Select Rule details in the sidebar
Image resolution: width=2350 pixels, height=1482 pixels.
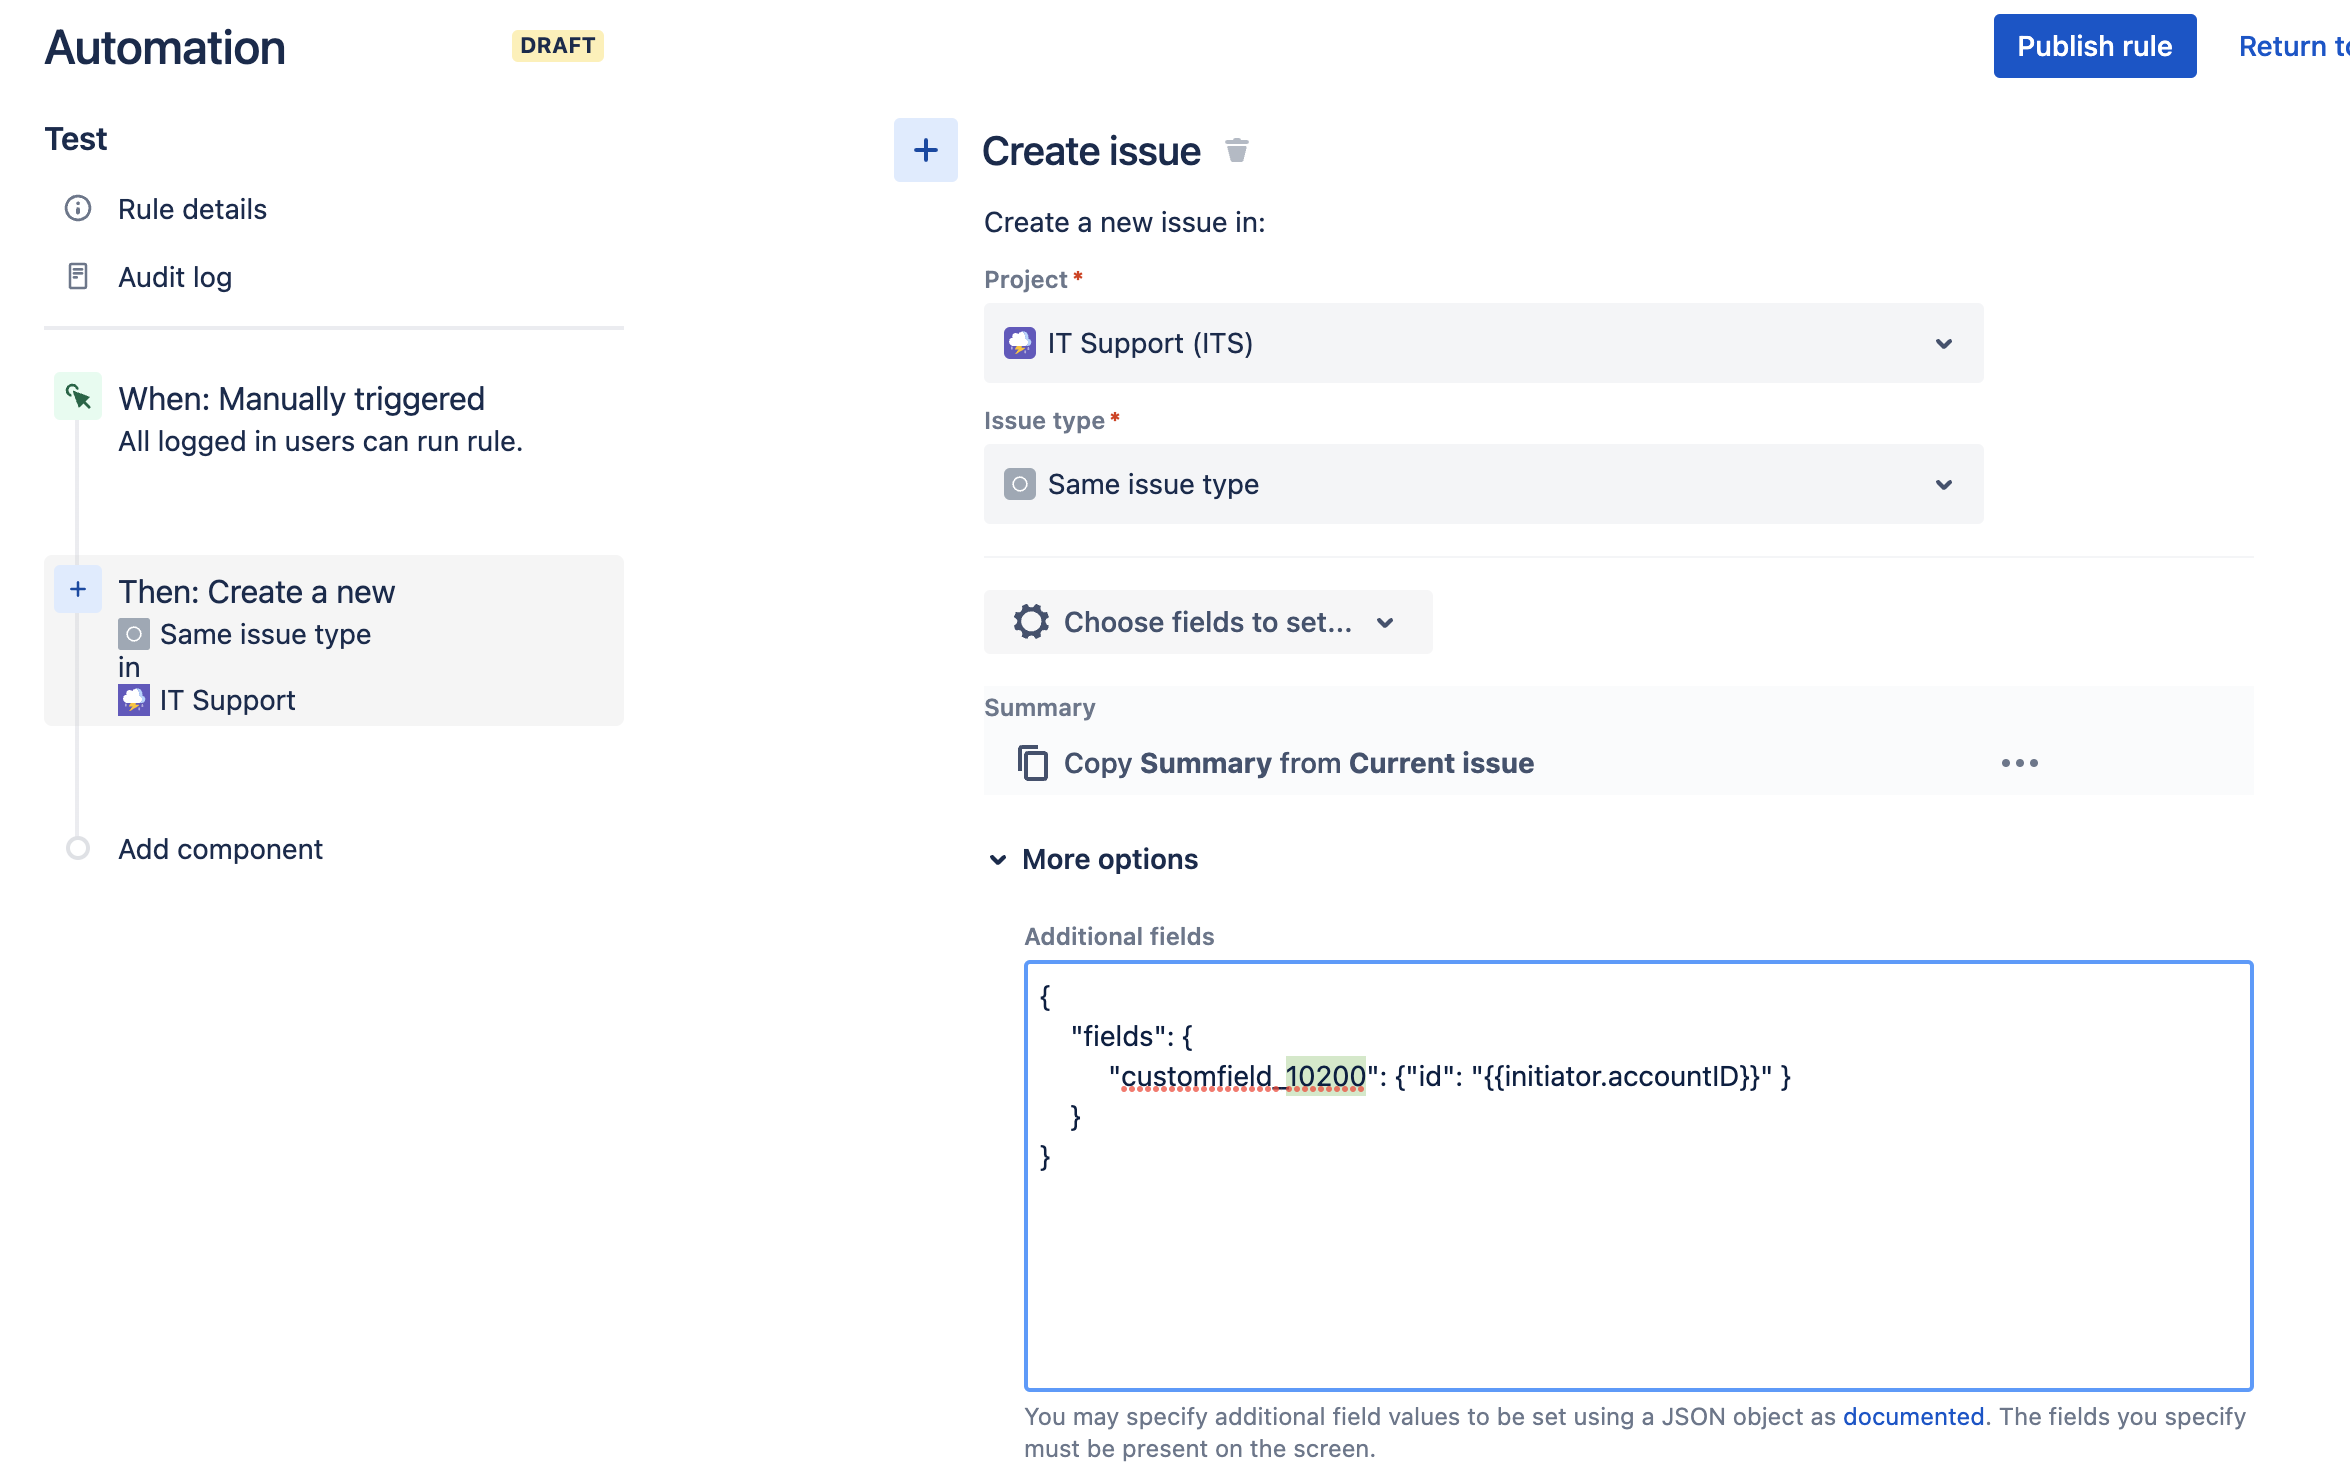(192, 209)
